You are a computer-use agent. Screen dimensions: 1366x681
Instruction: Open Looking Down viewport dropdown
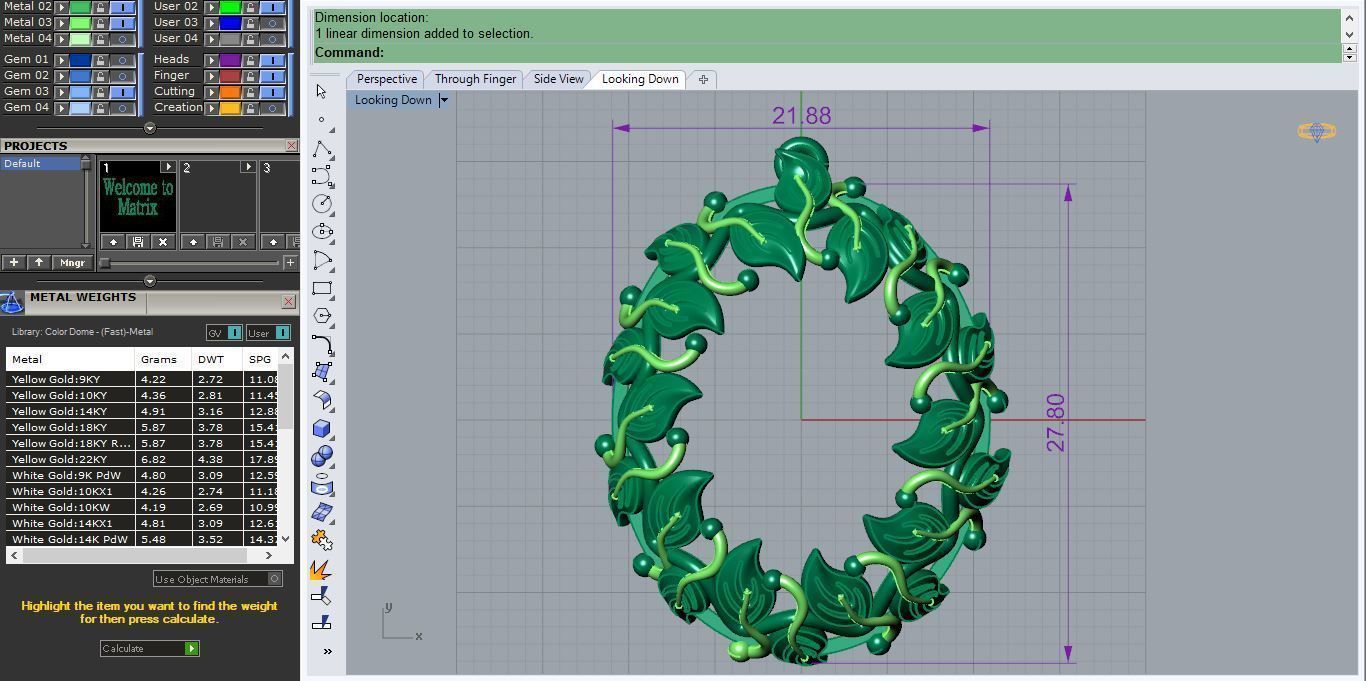[444, 100]
